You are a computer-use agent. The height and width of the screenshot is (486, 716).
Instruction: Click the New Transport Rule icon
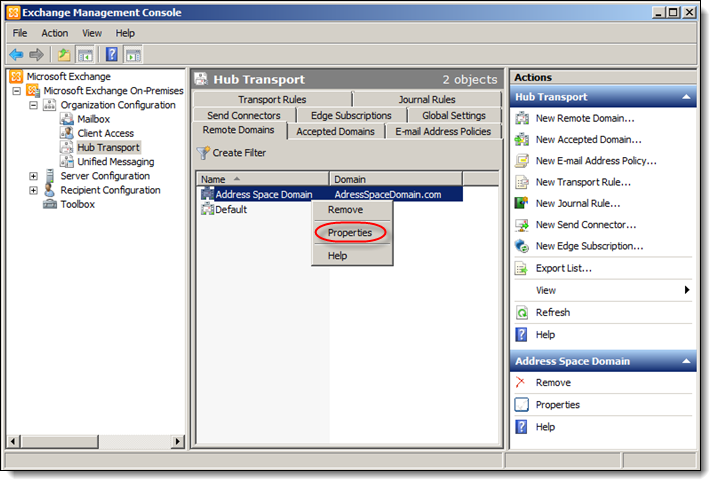point(521,182)
